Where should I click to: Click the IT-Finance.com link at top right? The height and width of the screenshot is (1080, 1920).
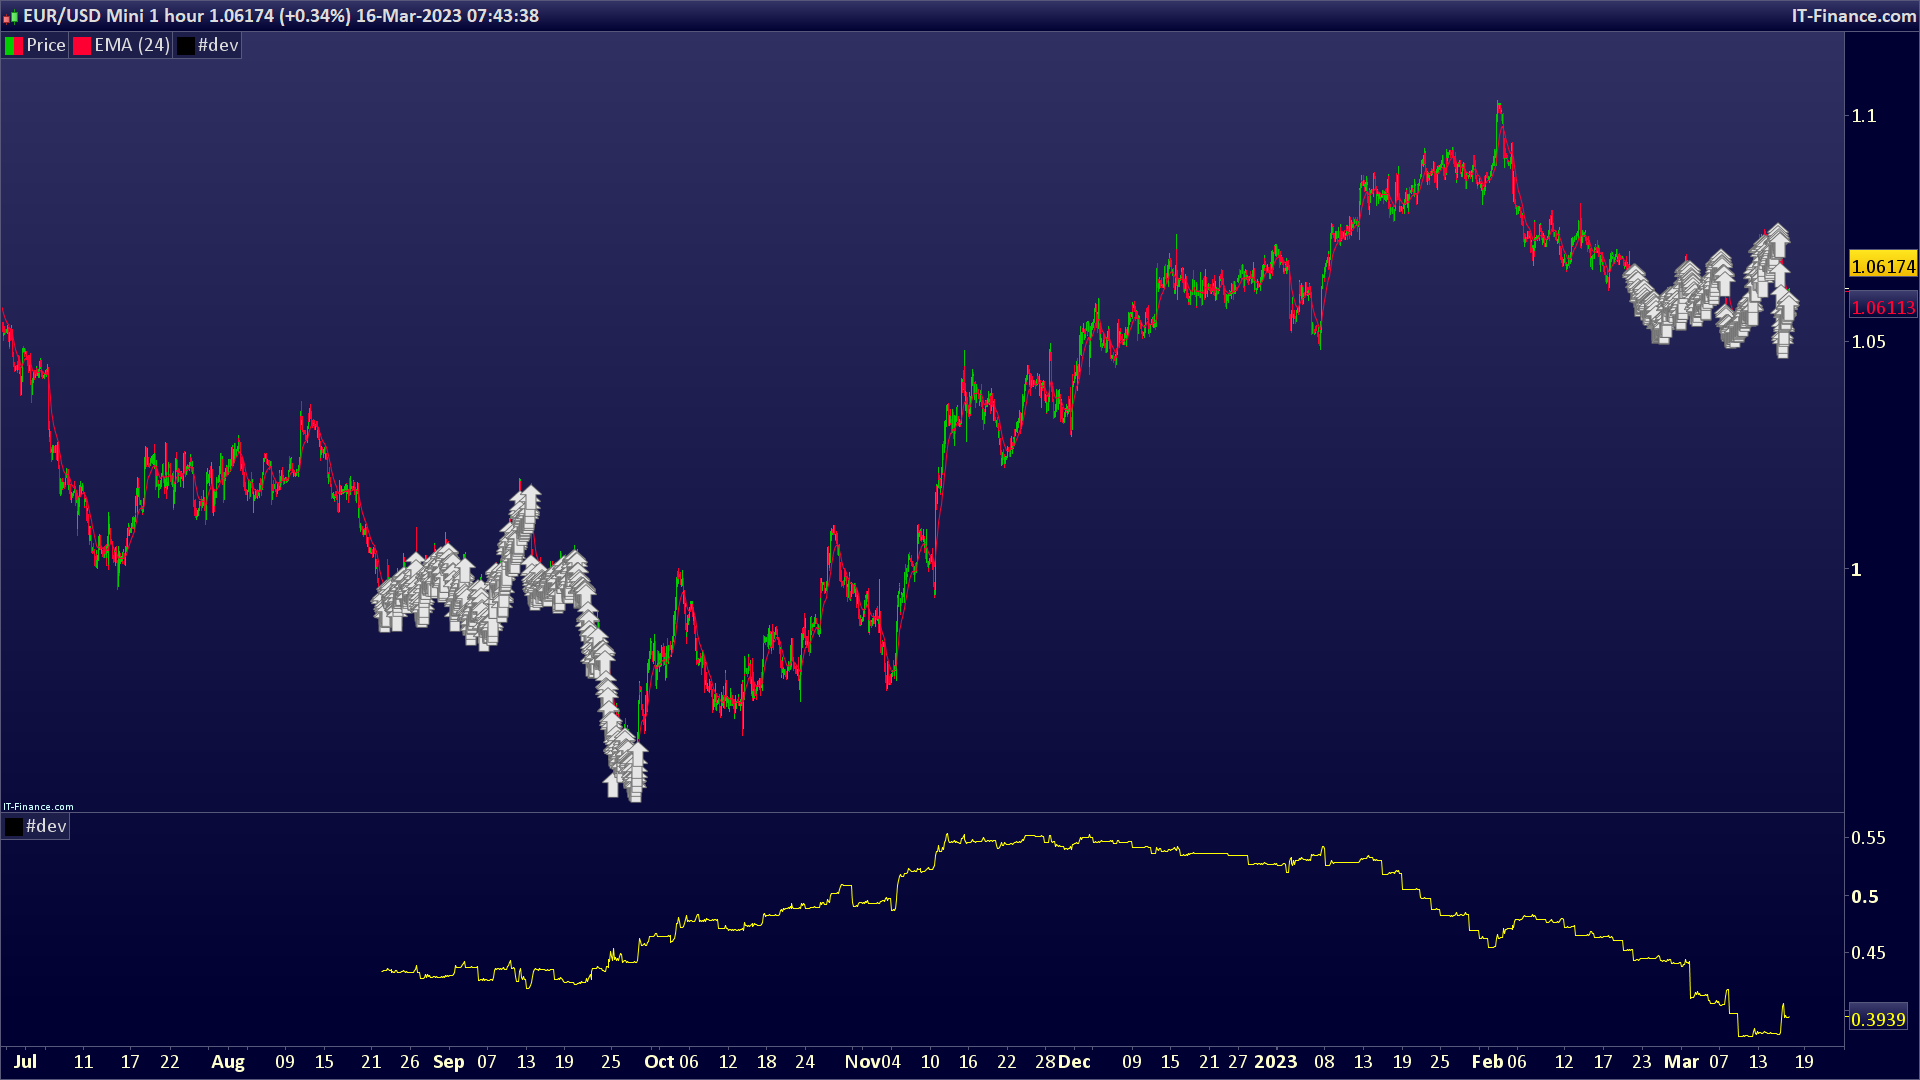coord(1853,16)
